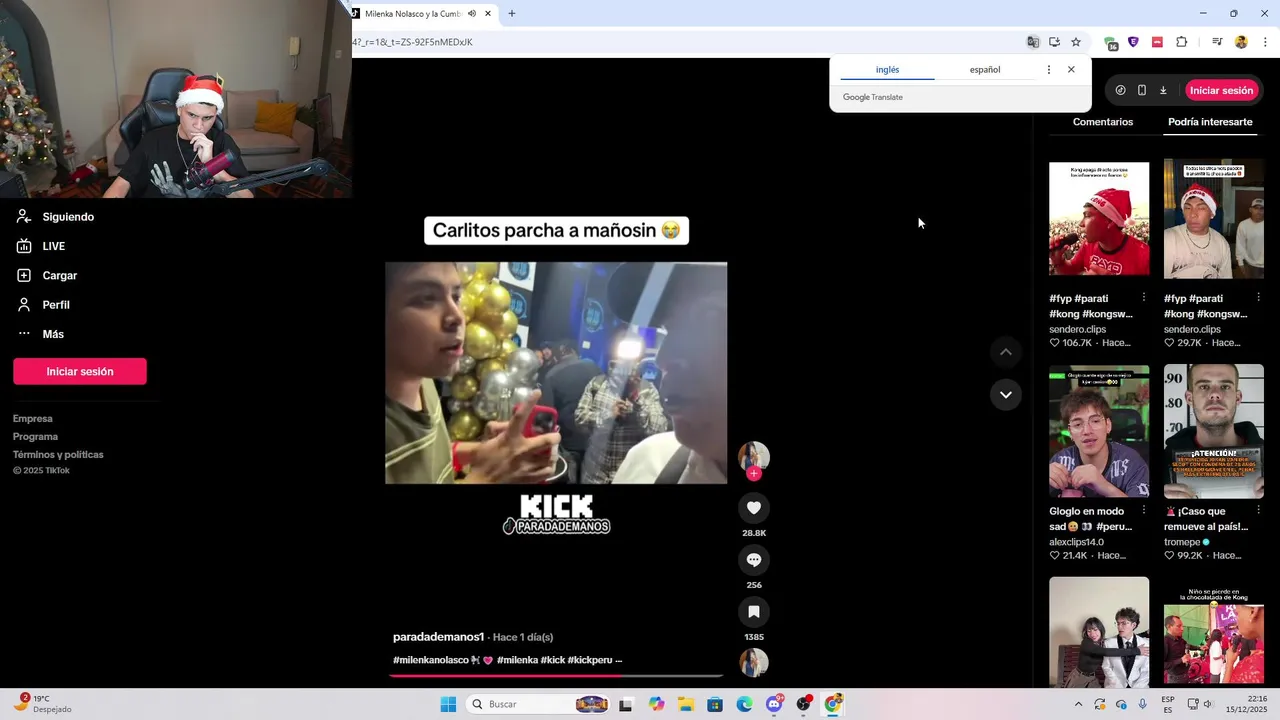Open Santa hat guy video thumbnail
Image resolution: width=1280 pixels, height=720 pixels.
[x=1214, y=219]
